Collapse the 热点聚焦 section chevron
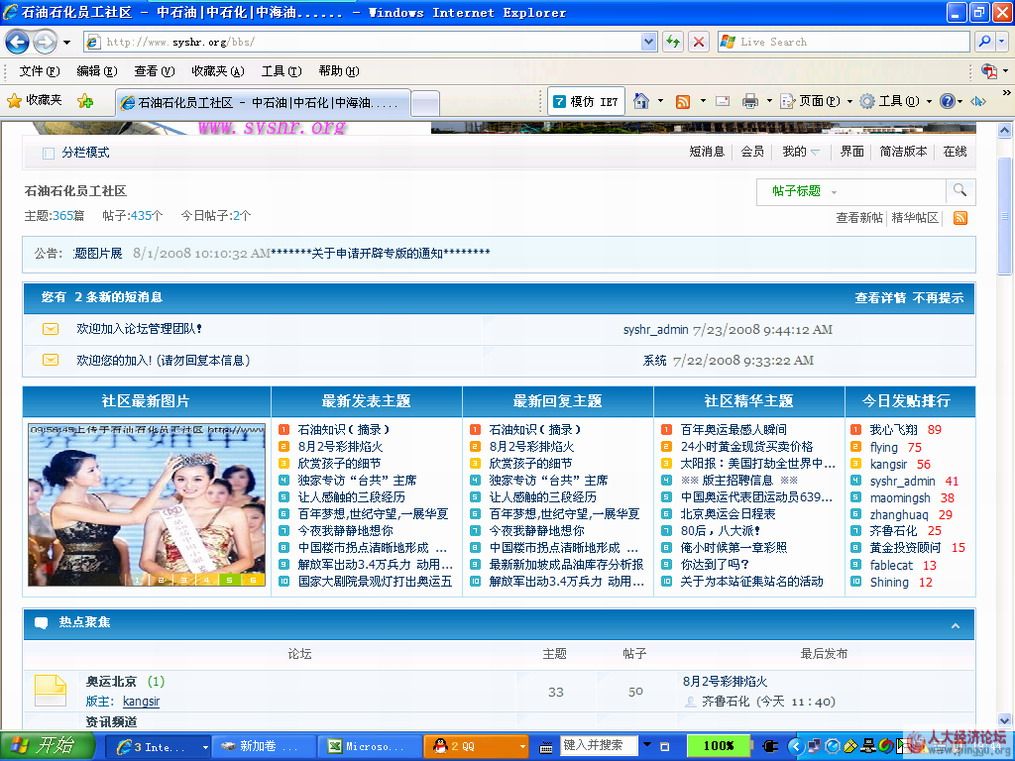The image size is (1015, 761). pyautogui.click(x=955, y=626)
